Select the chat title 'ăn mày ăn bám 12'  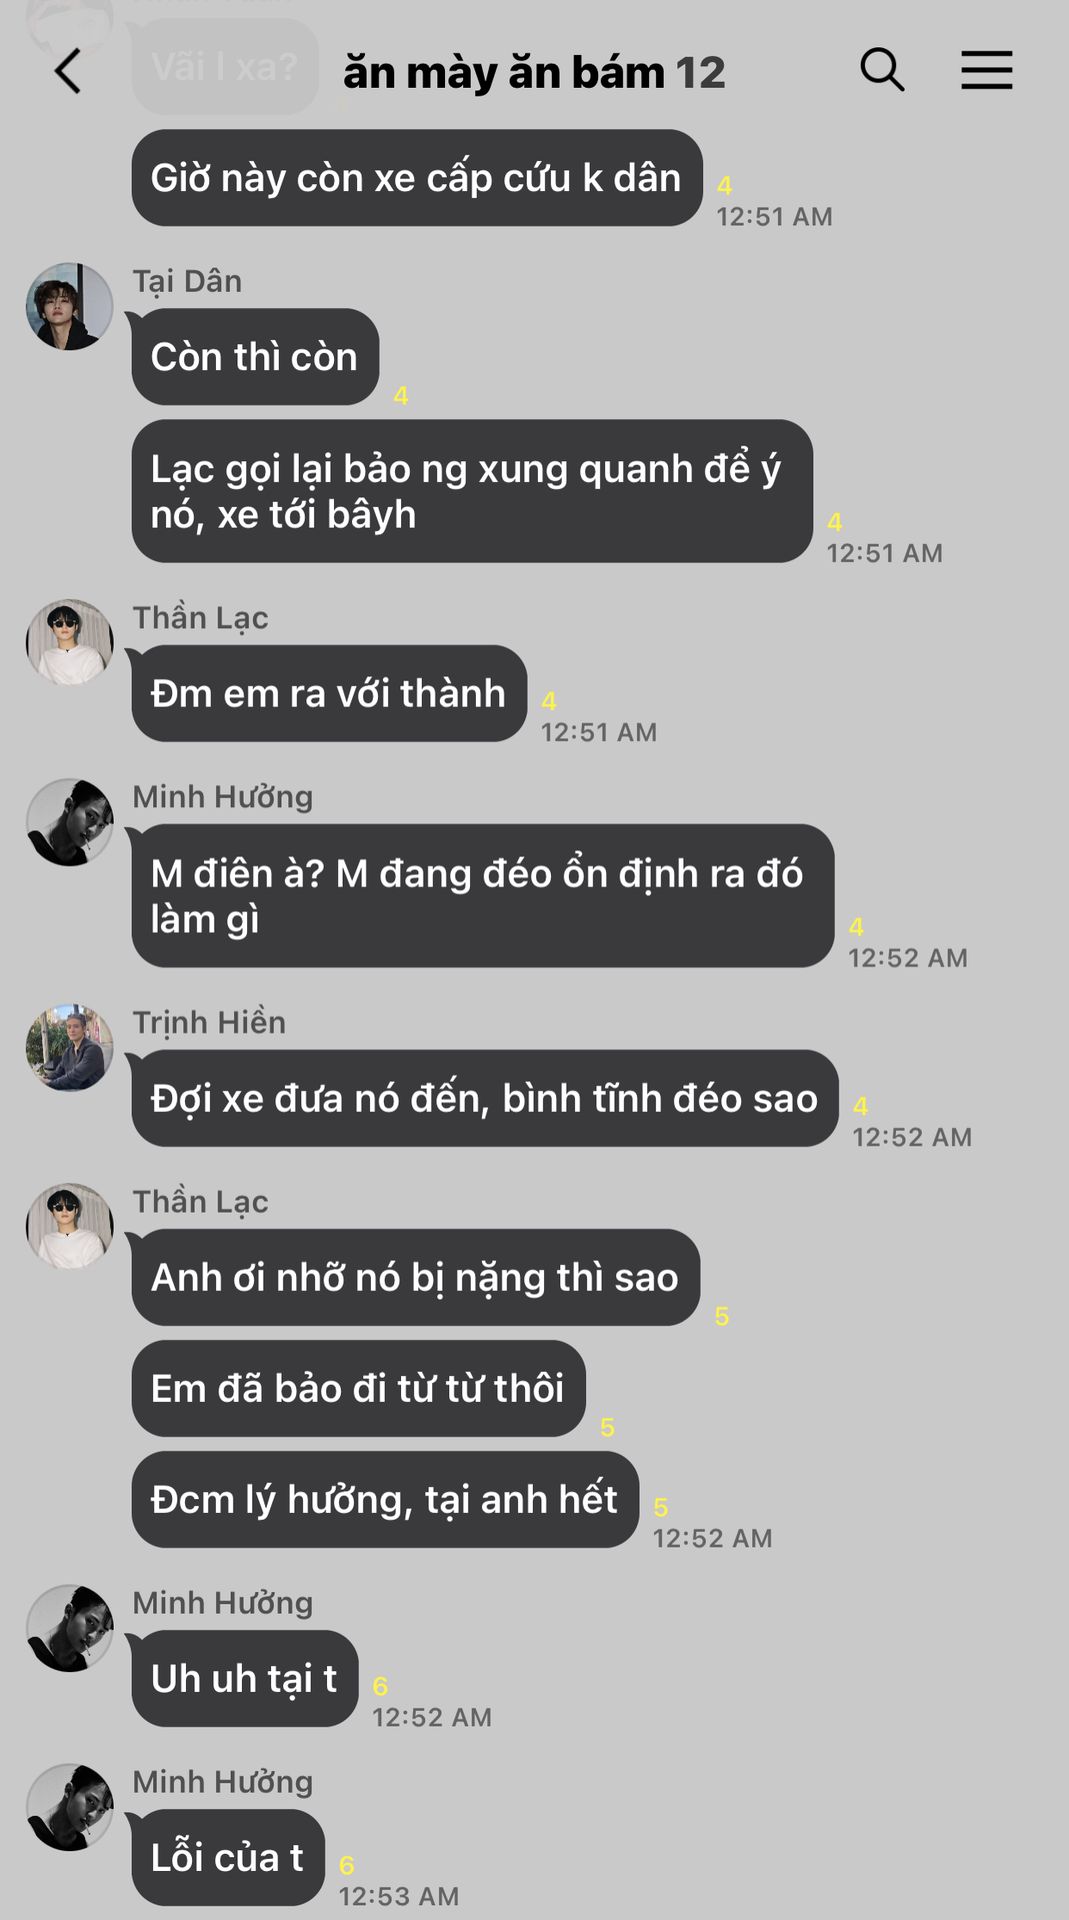[534, 73]
